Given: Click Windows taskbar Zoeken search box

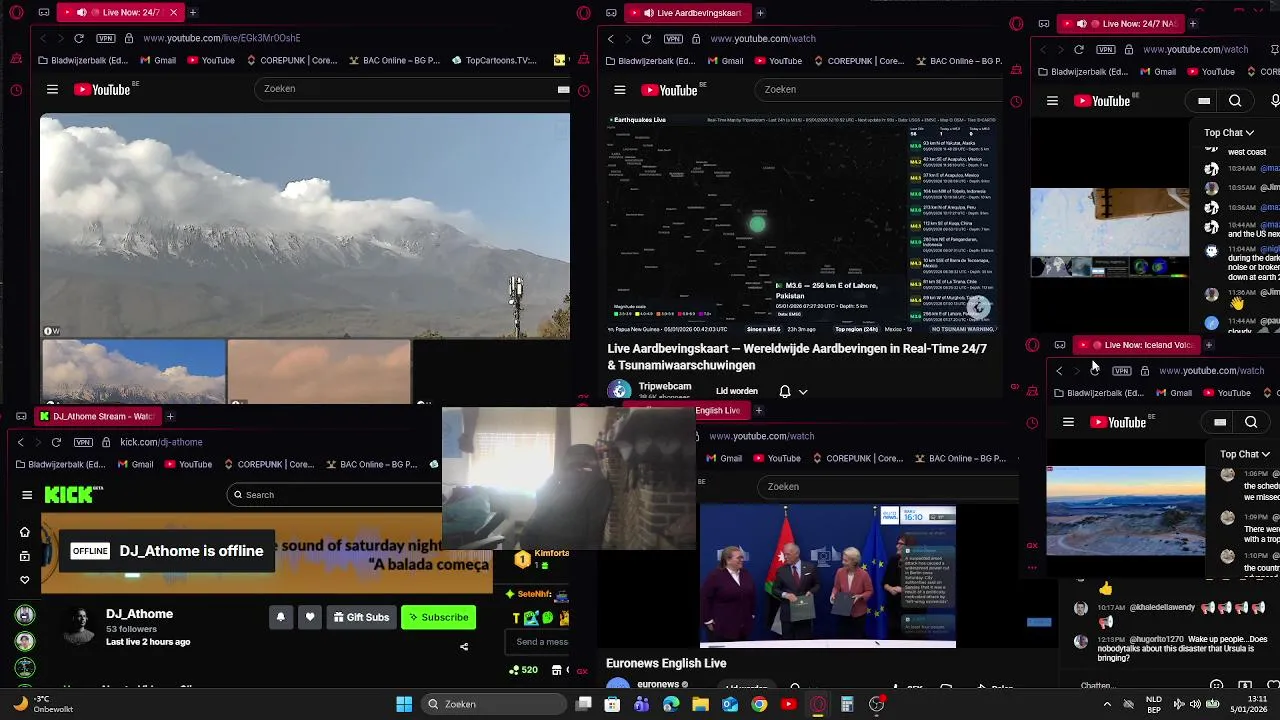Looking at the screenshot, I should point(495,704).
